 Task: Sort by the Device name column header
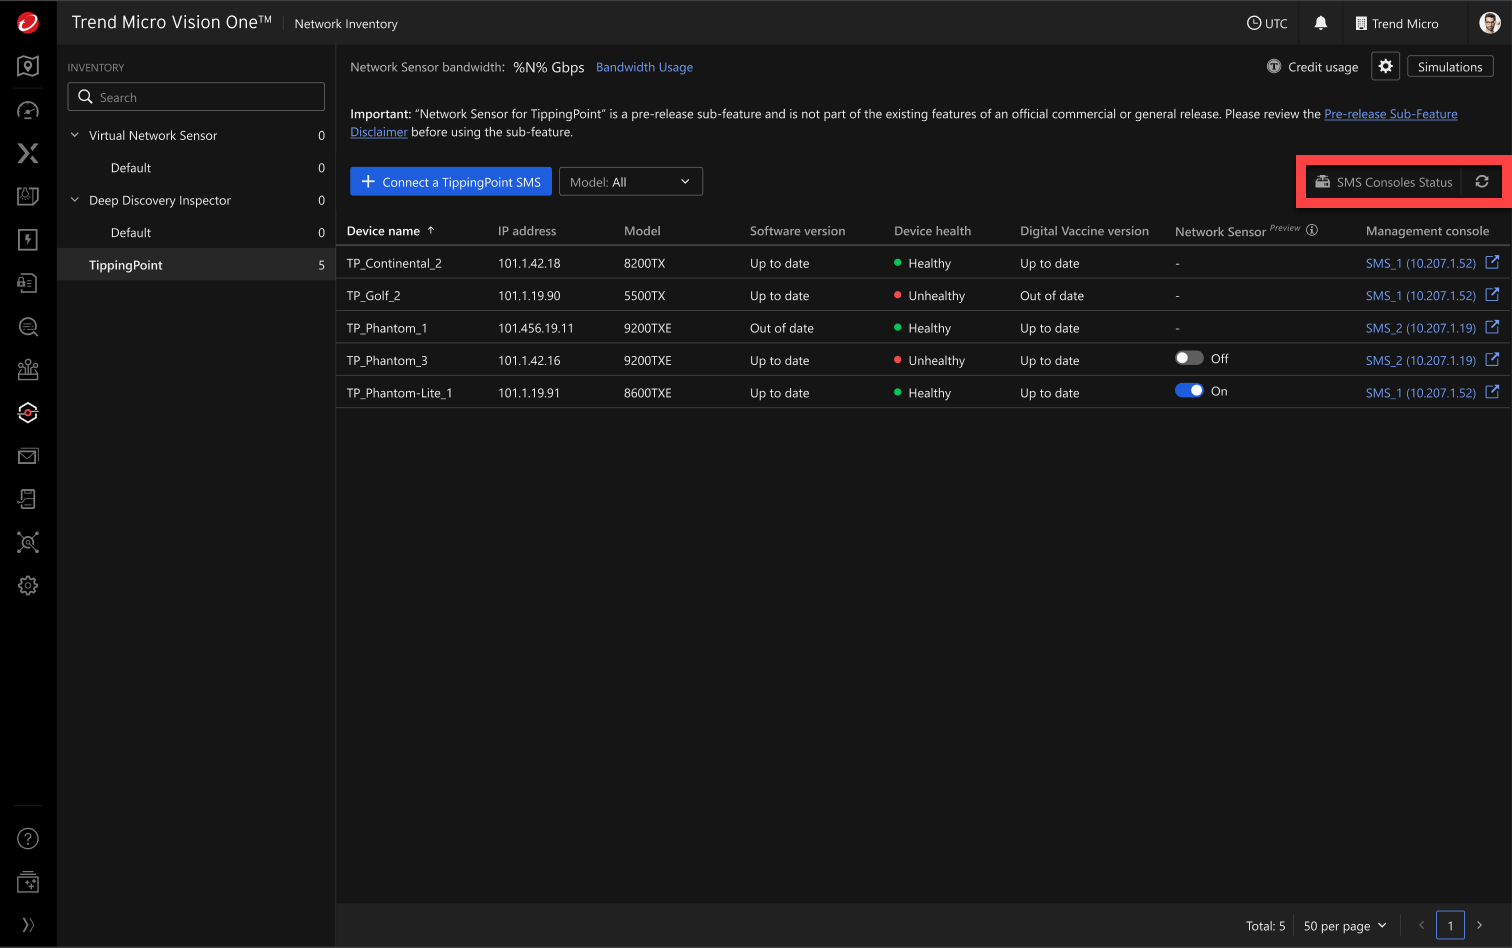(x=383, y=231)
